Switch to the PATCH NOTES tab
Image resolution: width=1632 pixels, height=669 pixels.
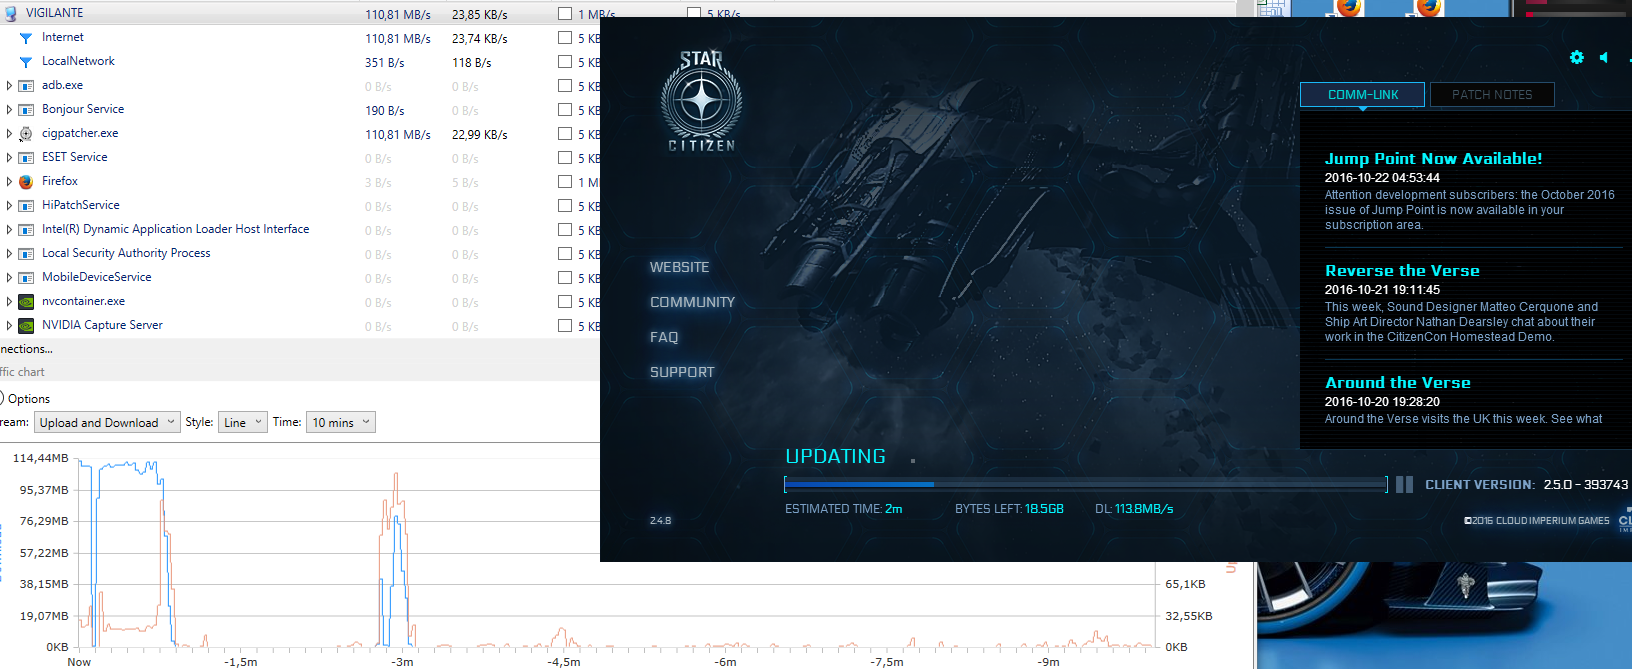[x=1492, y=95]
